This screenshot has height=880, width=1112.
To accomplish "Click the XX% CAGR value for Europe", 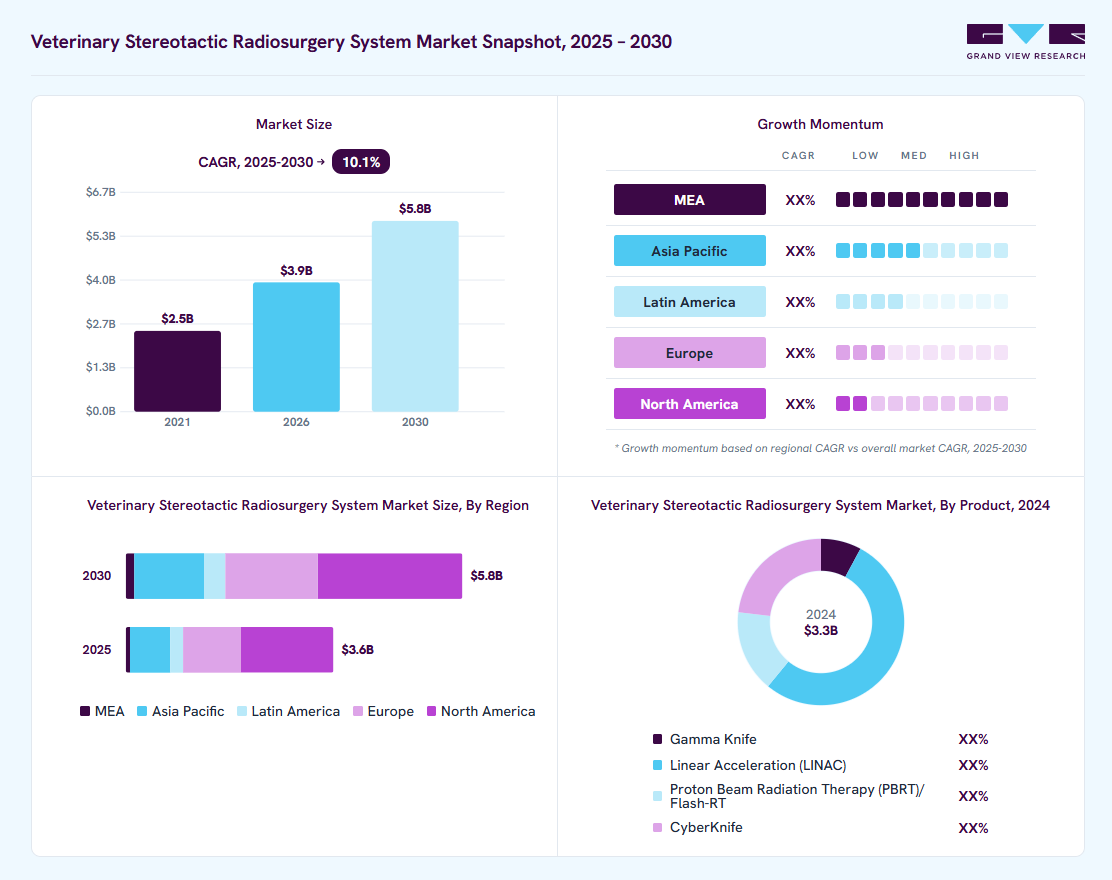I will [x=800, y=353].
